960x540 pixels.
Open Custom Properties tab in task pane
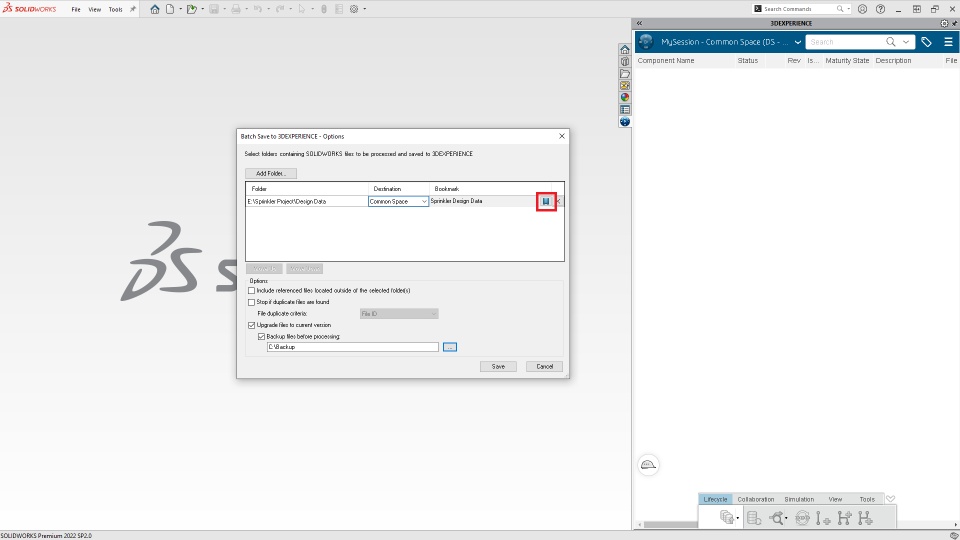click(x=624, y=110)
